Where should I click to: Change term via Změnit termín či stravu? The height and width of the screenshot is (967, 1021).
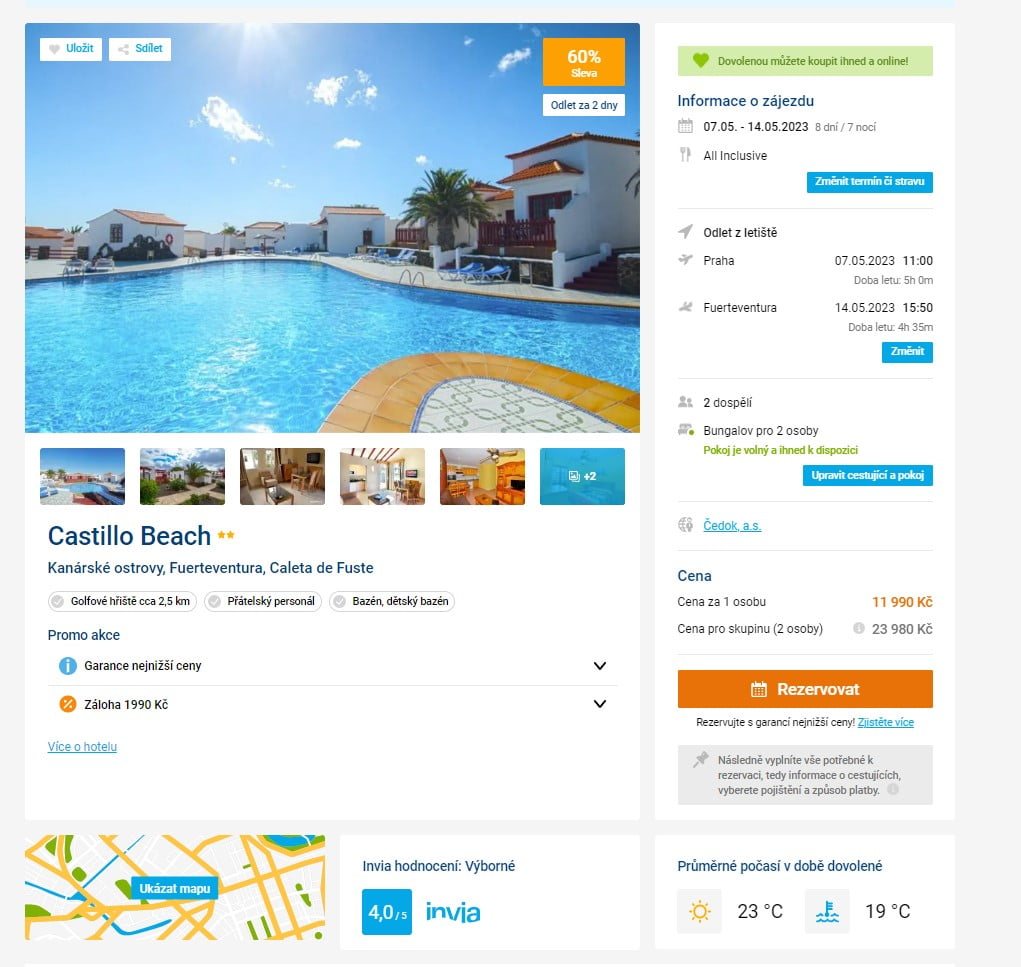coord(869,182)
